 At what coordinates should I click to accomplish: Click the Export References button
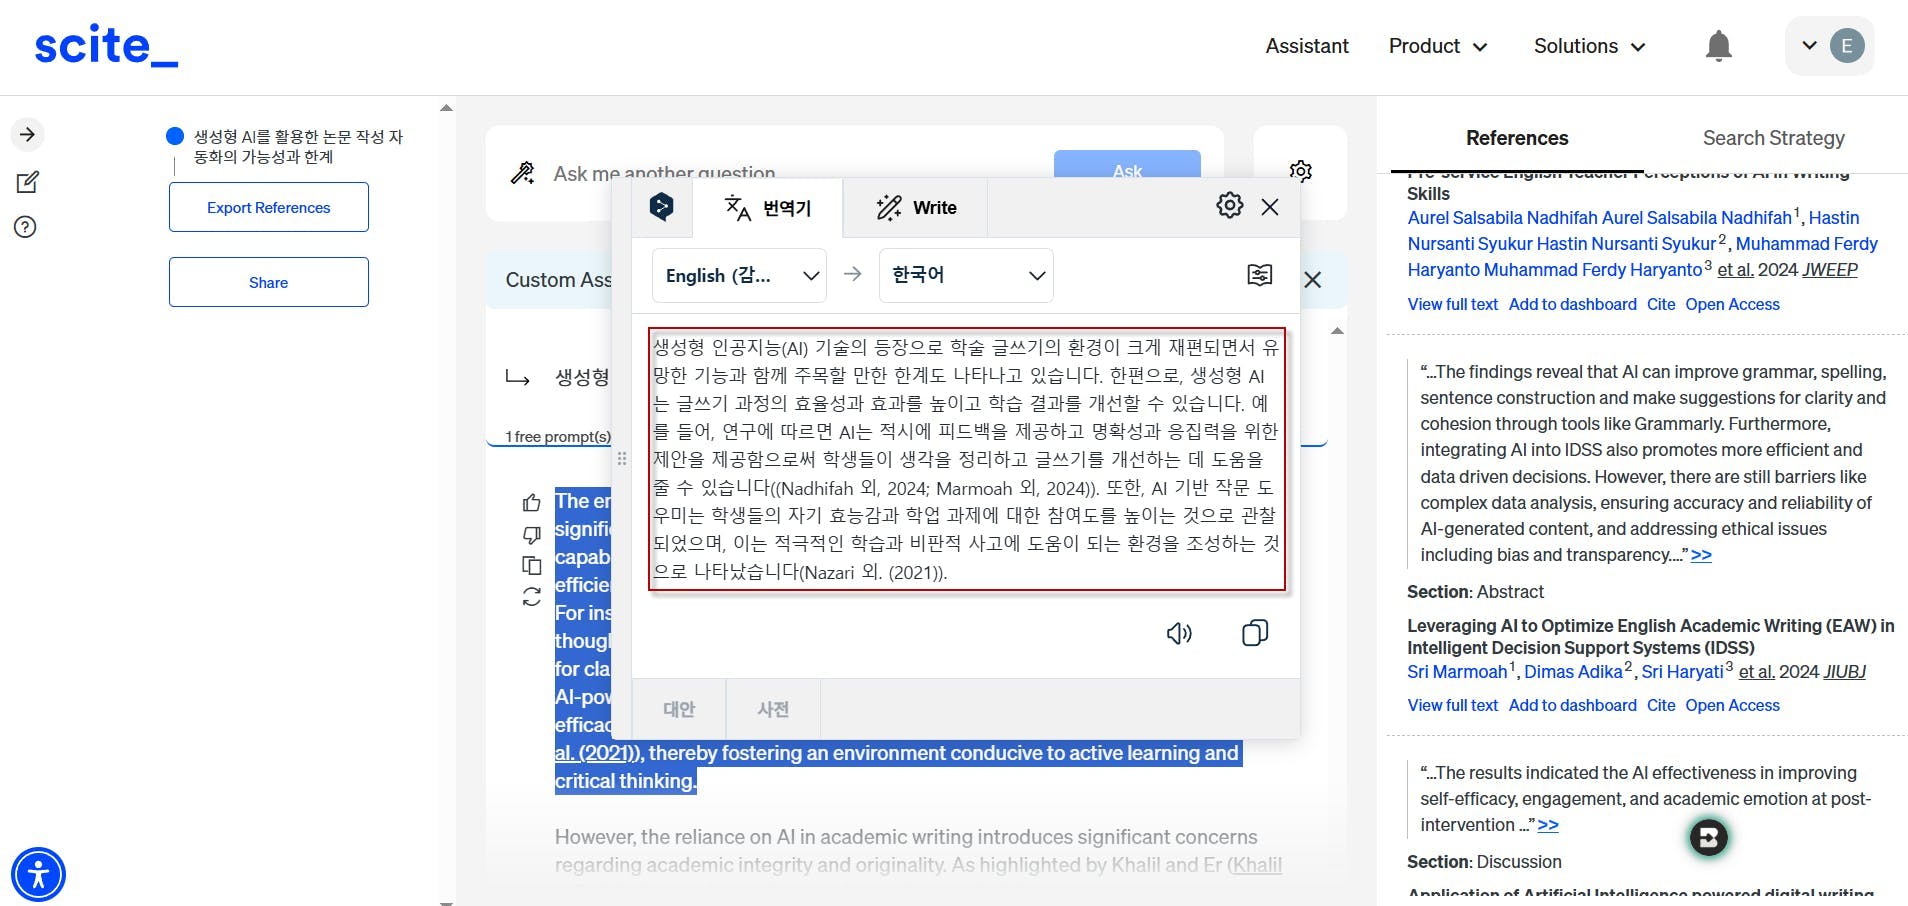[269, 207]
